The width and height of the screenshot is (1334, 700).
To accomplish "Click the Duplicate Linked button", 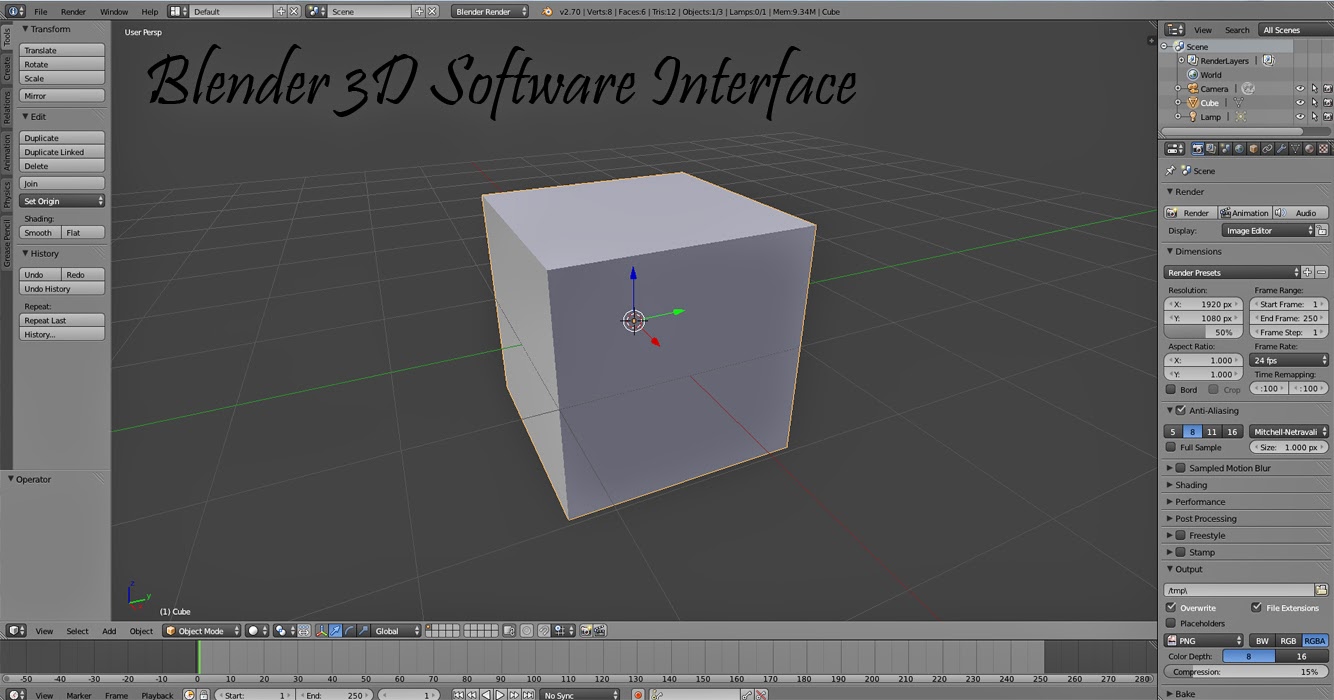I will pos(62,152).
